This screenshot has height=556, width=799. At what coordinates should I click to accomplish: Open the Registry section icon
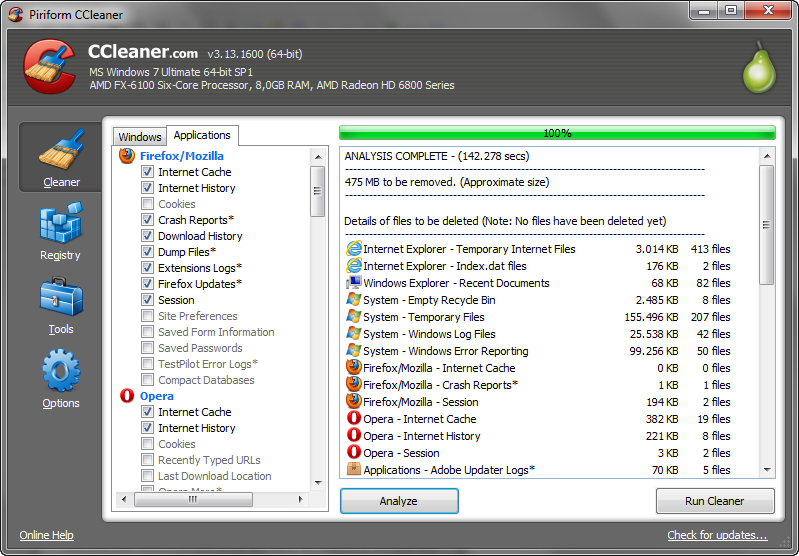[61, 223]
